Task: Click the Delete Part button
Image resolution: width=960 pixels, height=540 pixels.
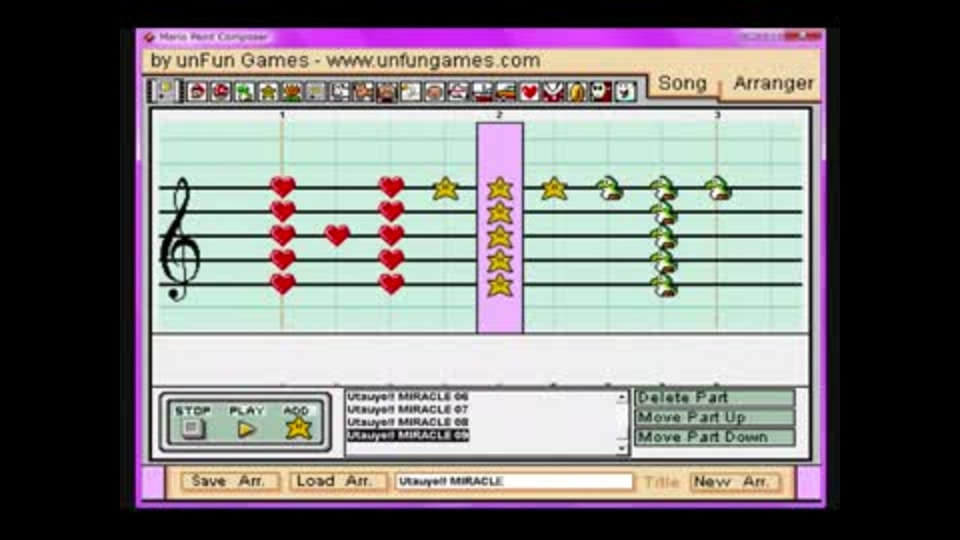Action: click(x=714, y=398)
